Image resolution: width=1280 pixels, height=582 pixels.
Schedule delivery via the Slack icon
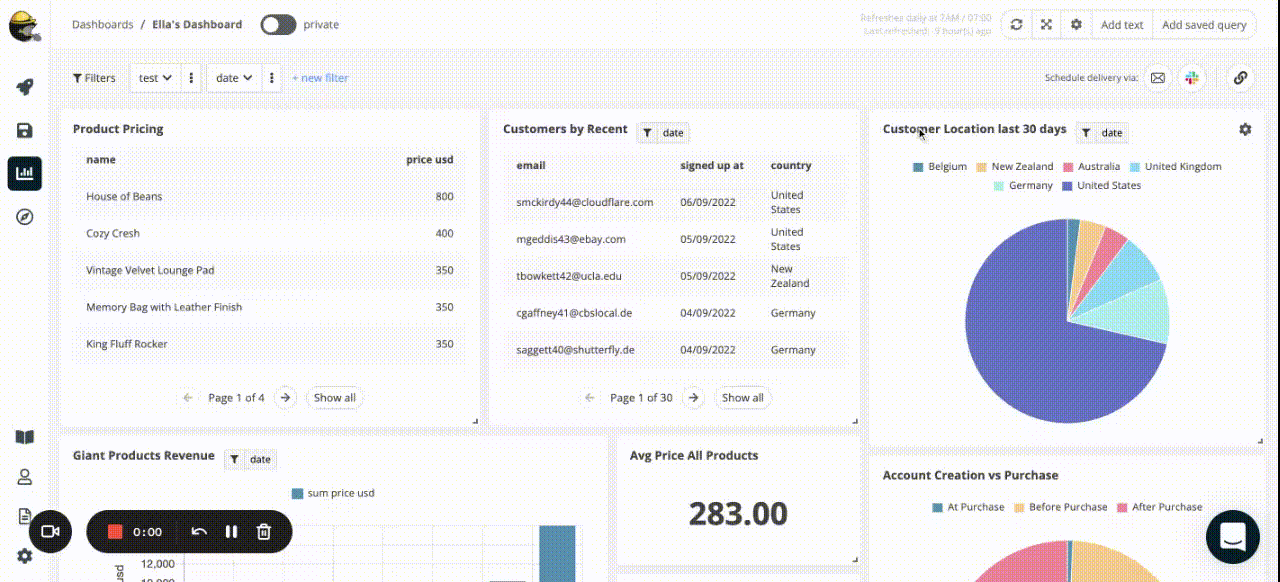(1191, 78)
